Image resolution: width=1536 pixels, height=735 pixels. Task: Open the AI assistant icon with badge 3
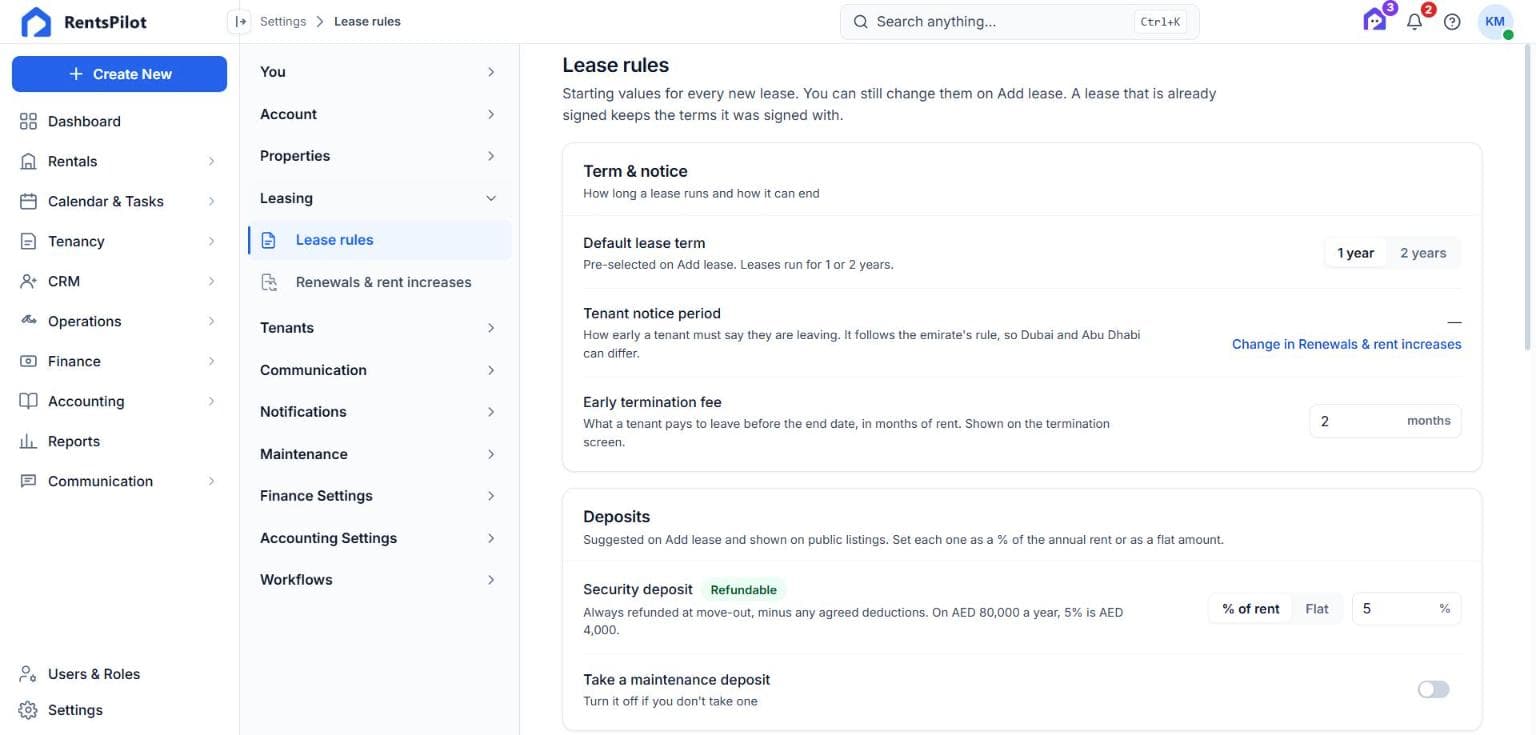(x=1375, y=21)
